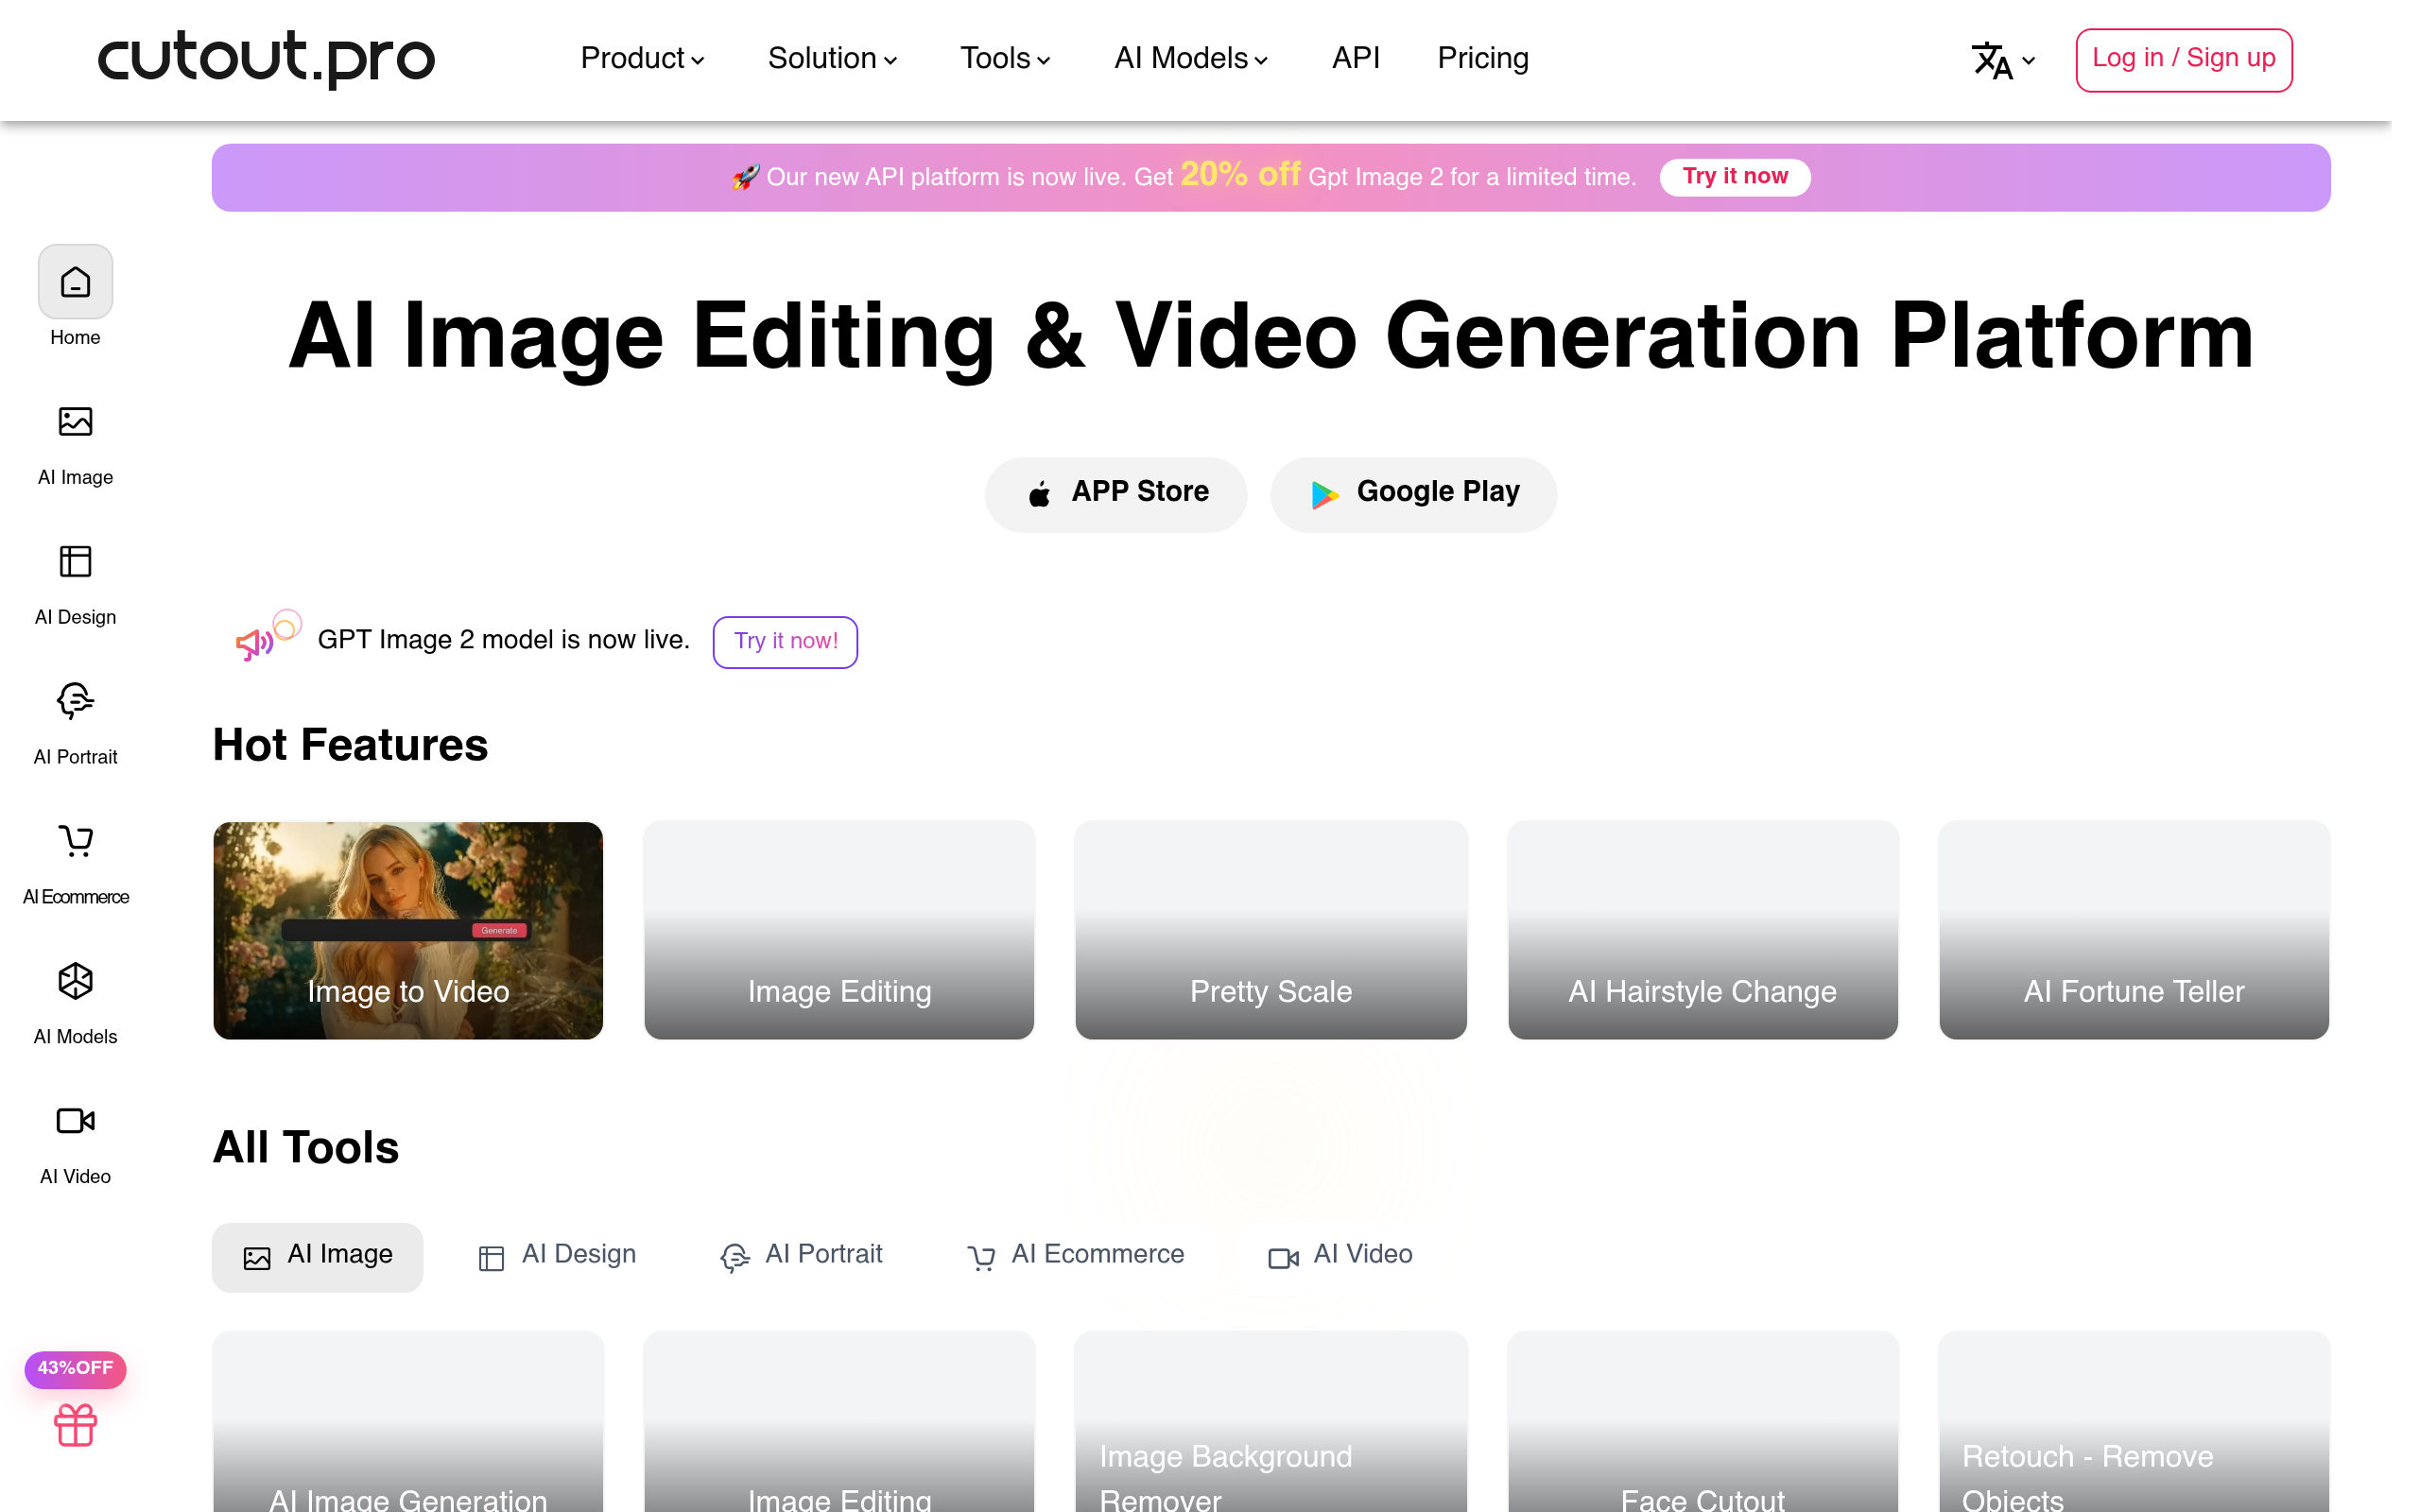This screenshot has width=2420, height=1512.
Task: Click the All Tools heading
Action: click(x=306, y=1147)
